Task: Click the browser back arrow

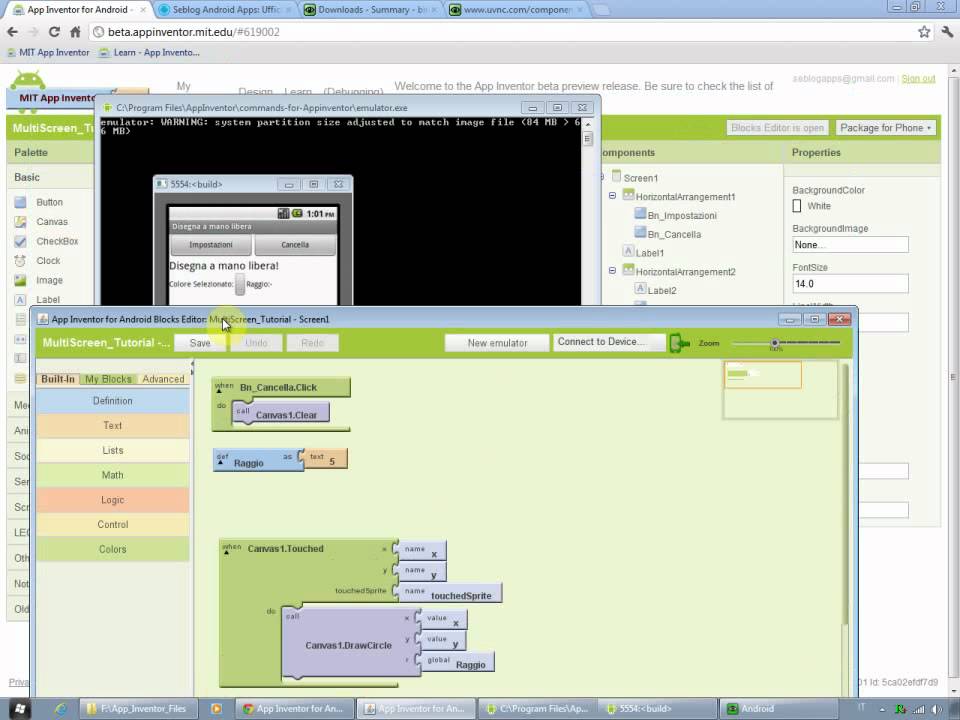Action: point(13,32)
